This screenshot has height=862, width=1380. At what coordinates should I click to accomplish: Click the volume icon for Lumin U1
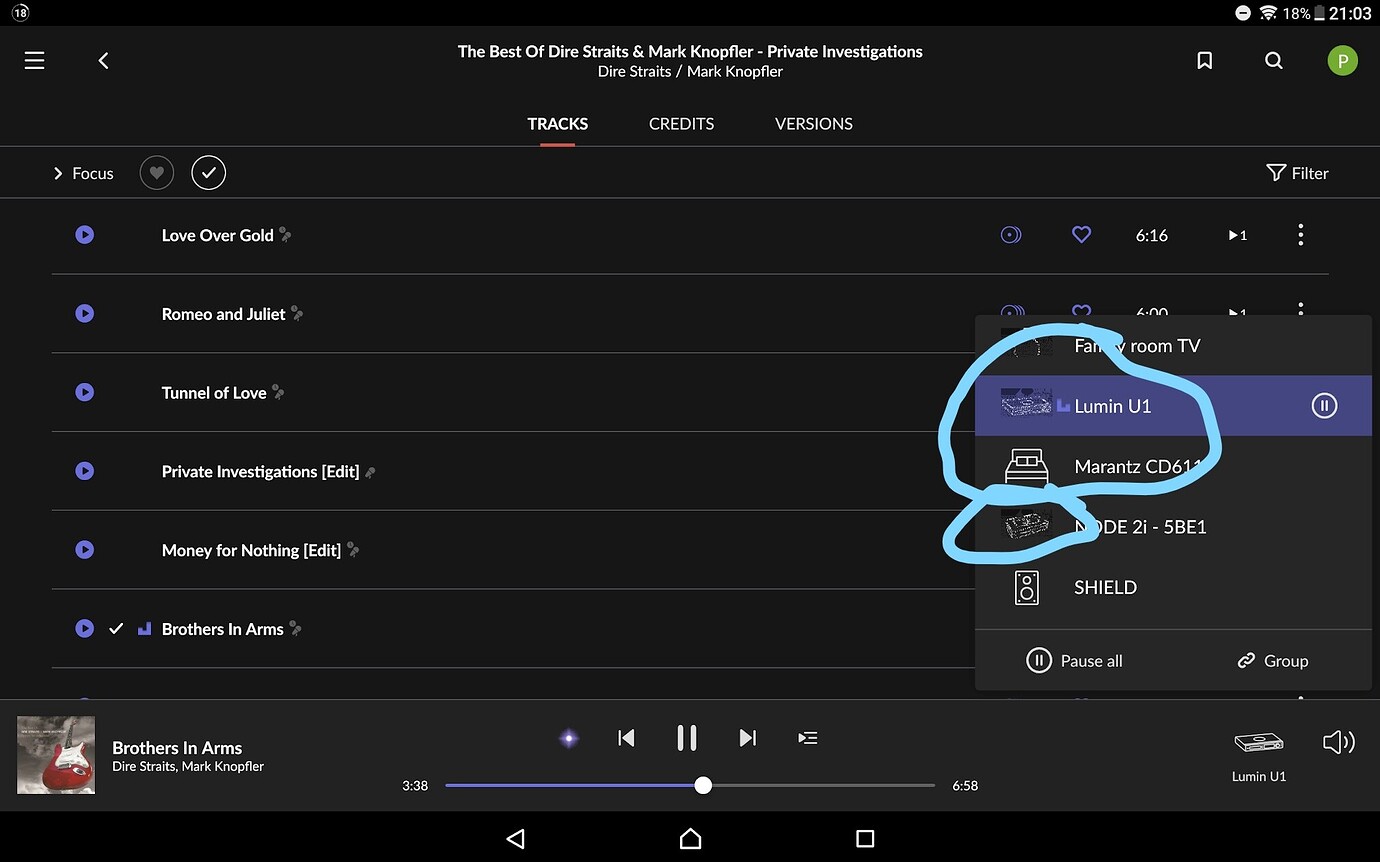pos(1339,742)
